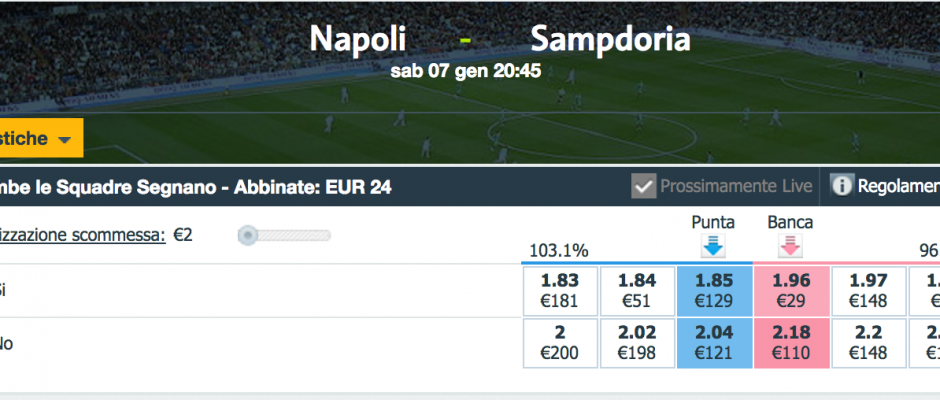
Task: Back No at odds 2.04
Action: [x=713, y=343]
